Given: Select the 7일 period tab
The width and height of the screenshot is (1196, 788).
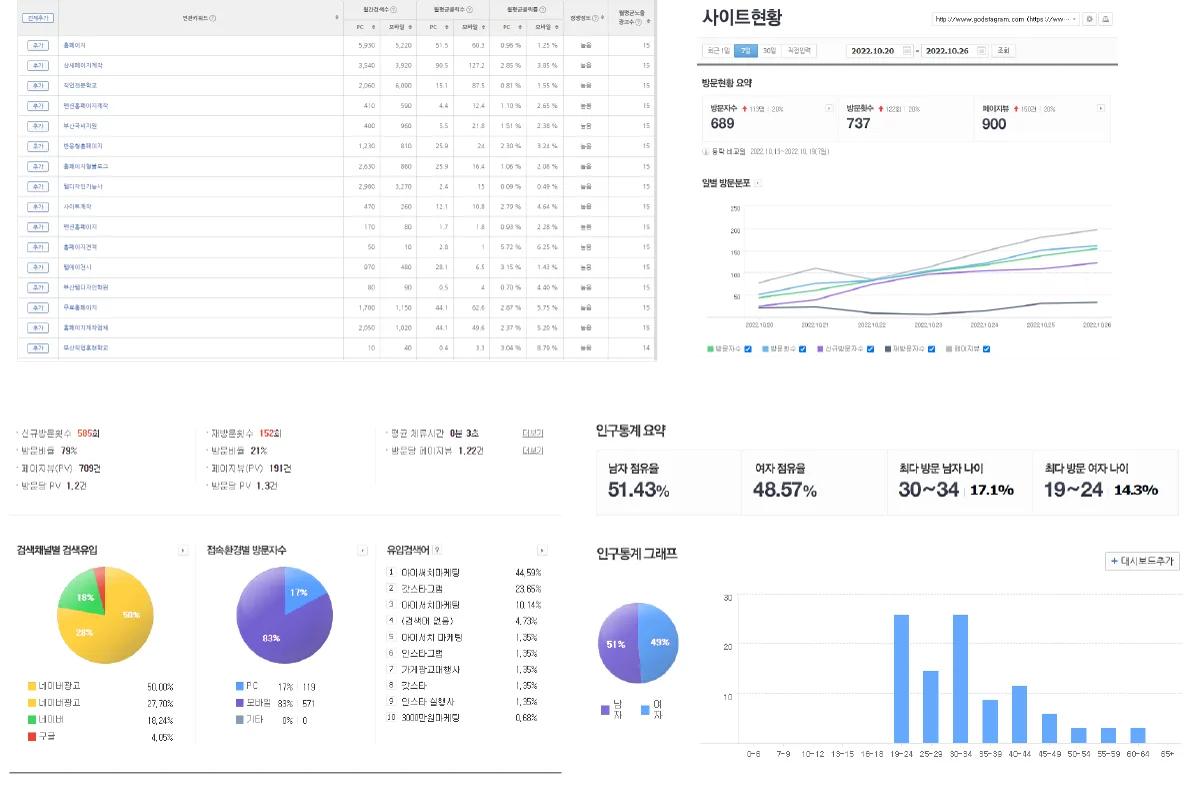Looking at the screenshot, I should coord(745,51).
